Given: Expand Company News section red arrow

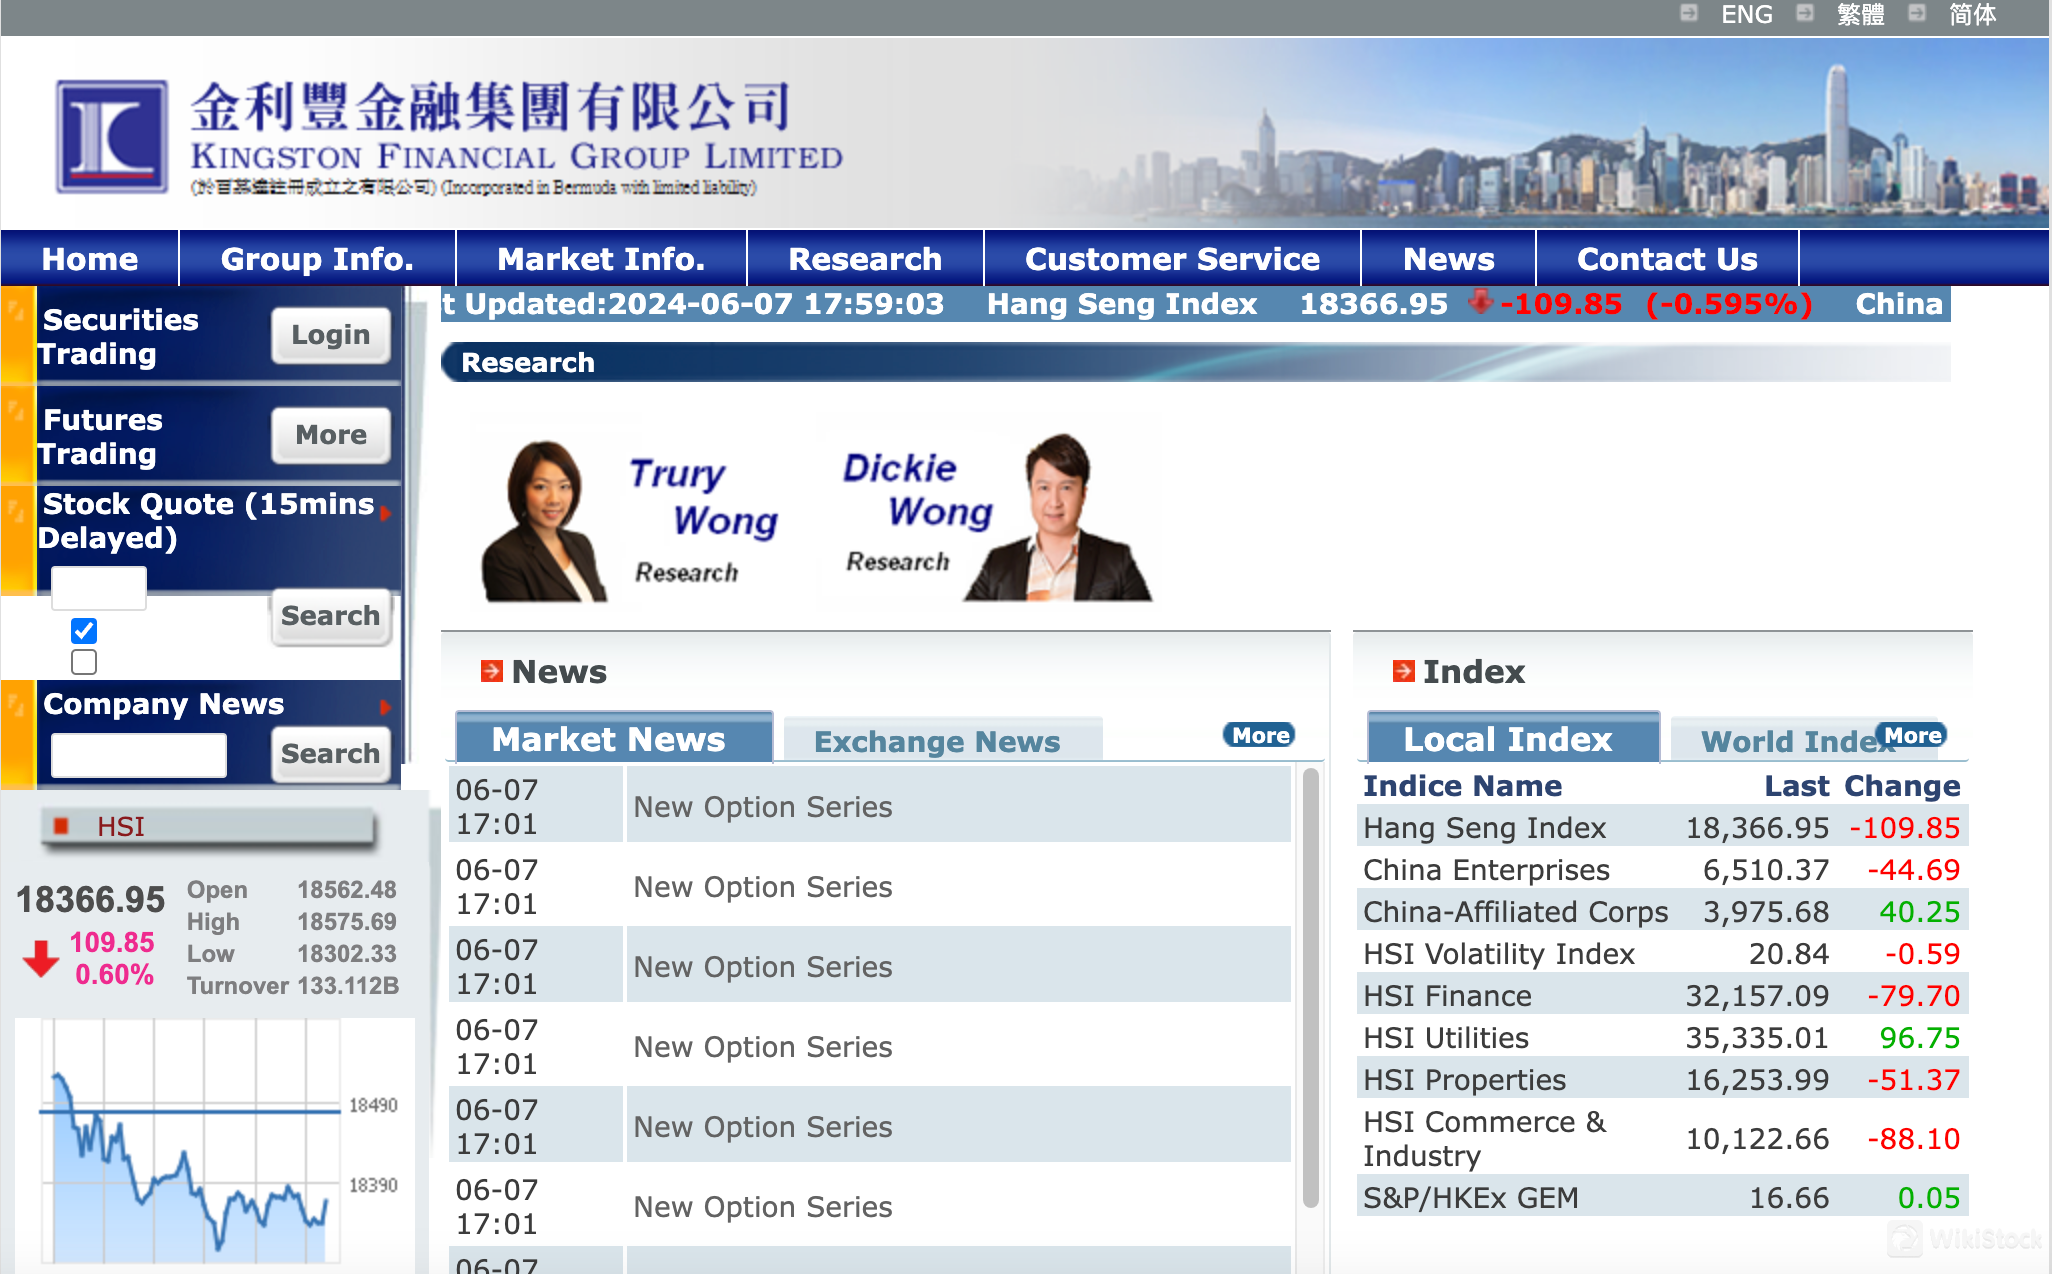Looking at the screenshot, I should pos(385,707).
